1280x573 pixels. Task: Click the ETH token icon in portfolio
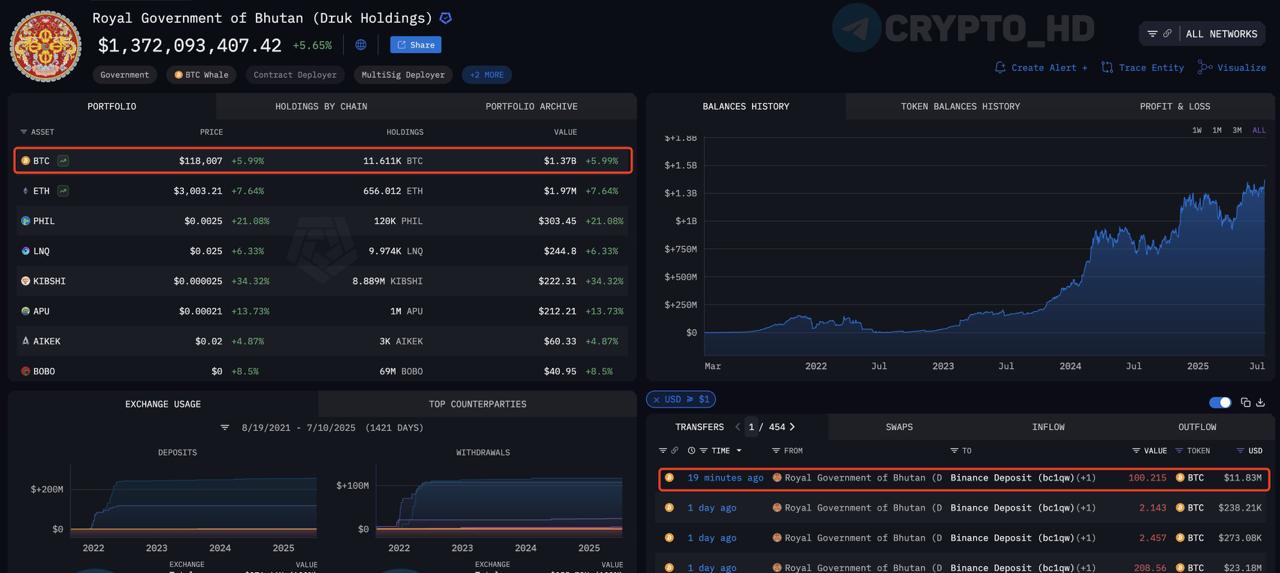tap(26, 191)
